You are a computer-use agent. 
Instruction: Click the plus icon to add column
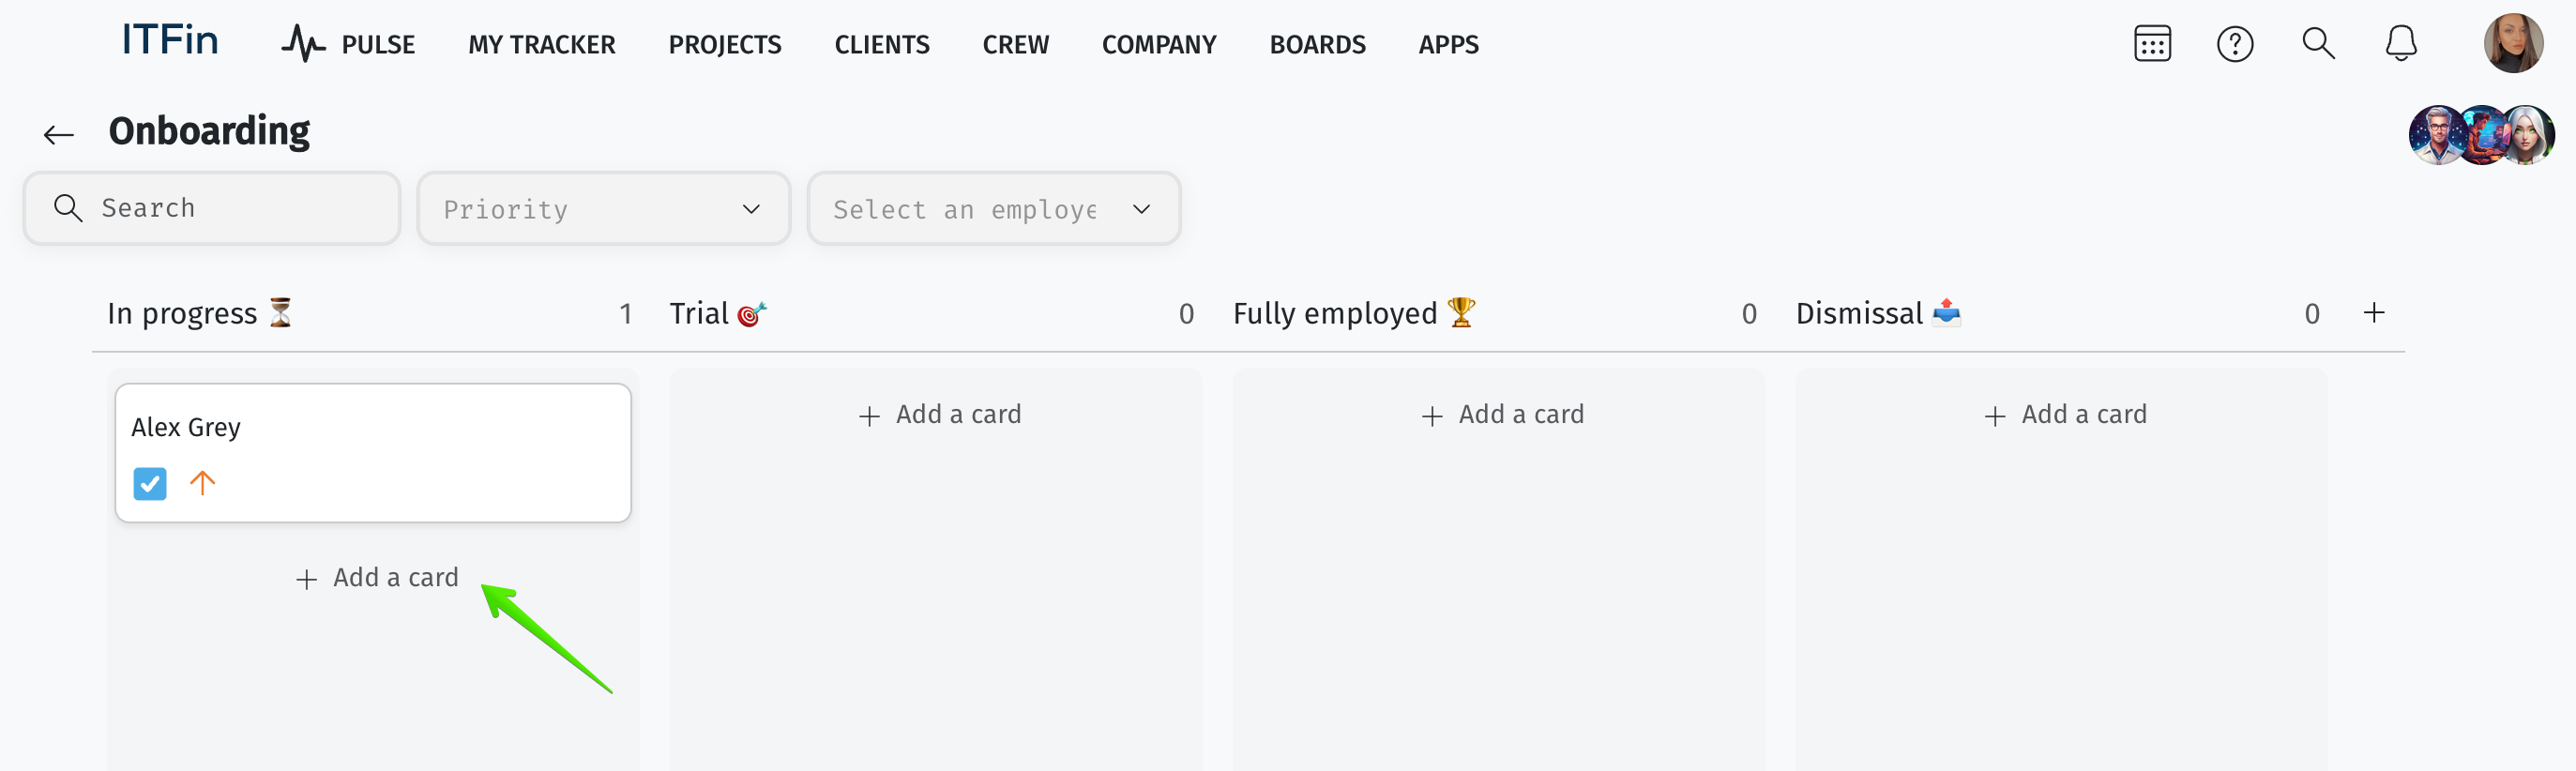2373,313
